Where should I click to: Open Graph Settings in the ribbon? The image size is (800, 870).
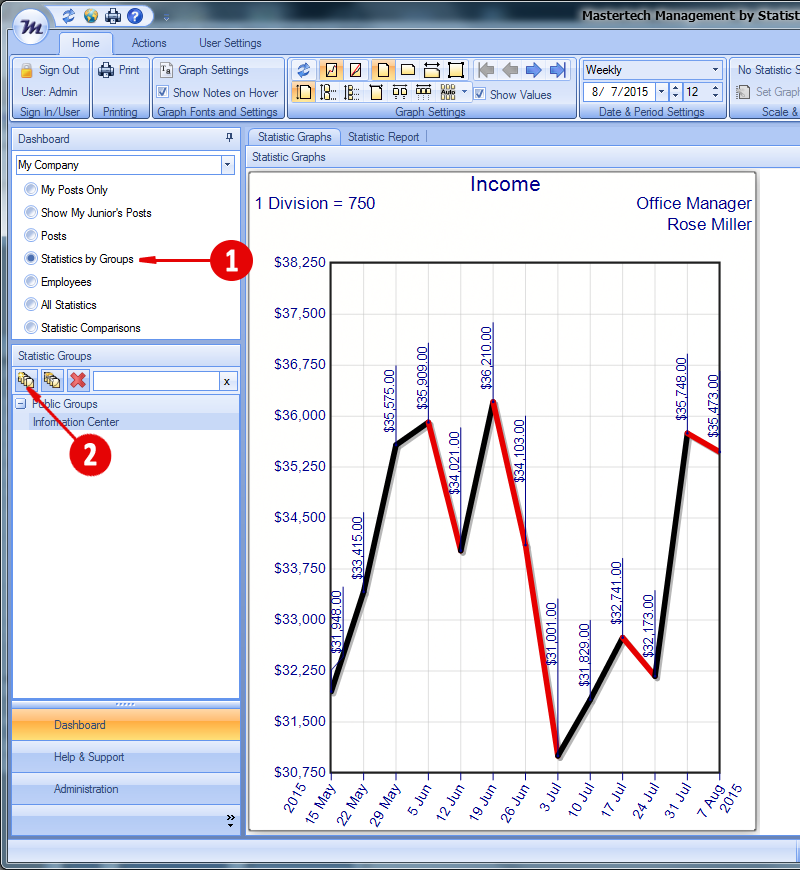(204, 70)
